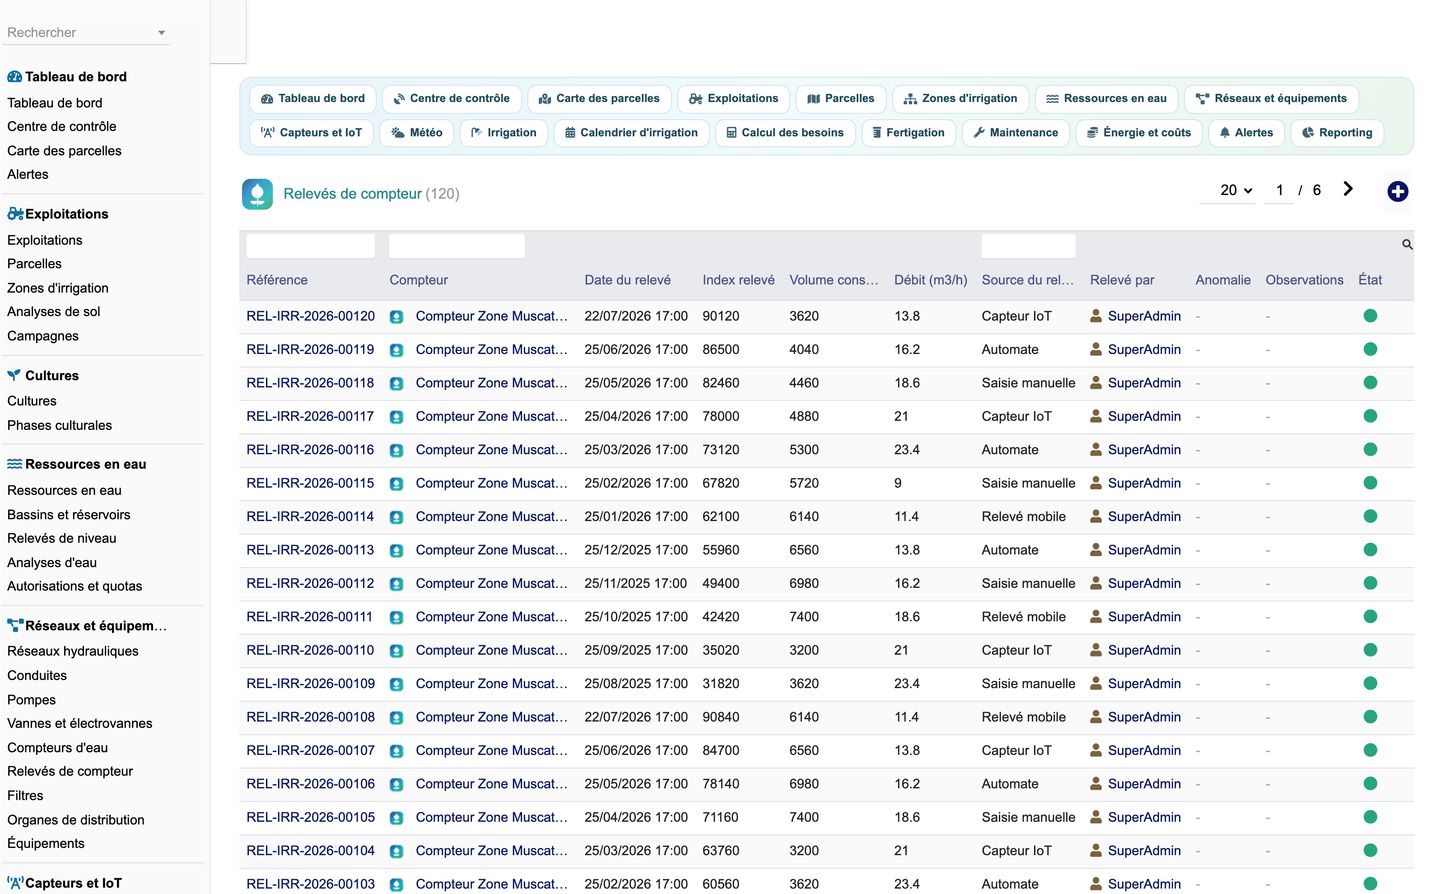Open Carte des parcelles in sidebar
1445x894 pixels.
point(64,151)
